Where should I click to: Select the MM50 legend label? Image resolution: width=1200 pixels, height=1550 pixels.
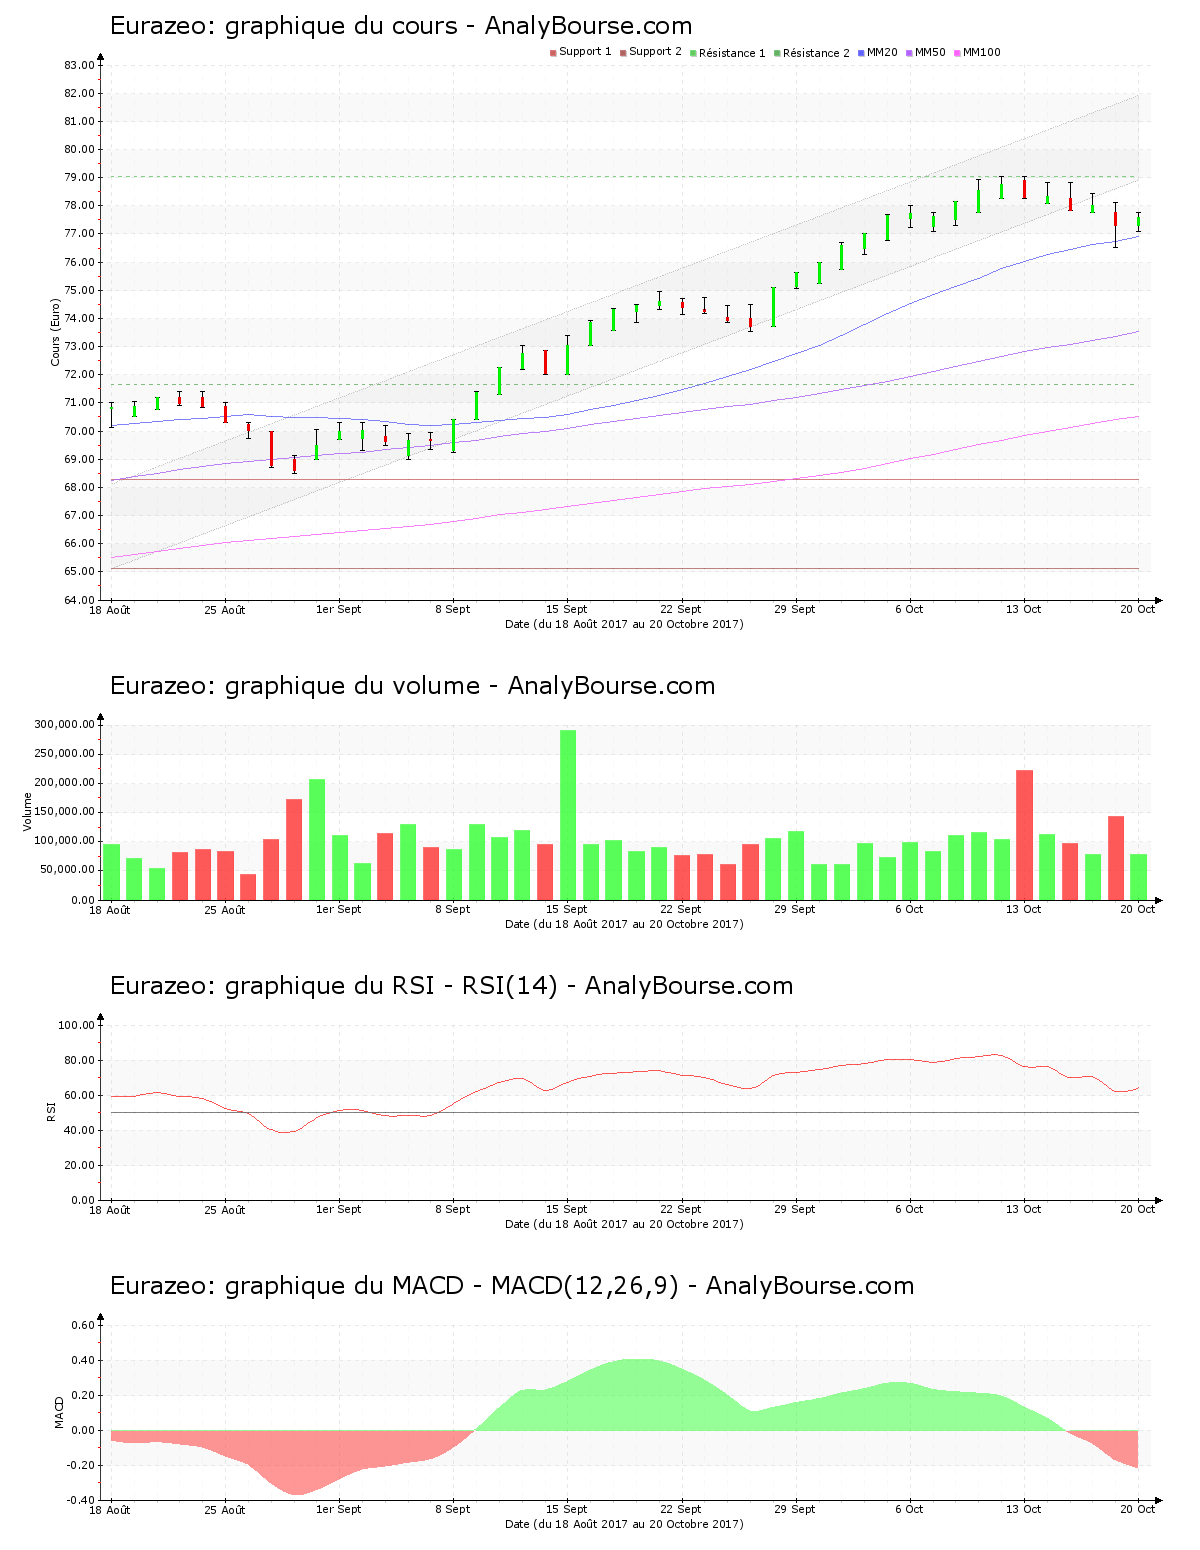(930, 52)
